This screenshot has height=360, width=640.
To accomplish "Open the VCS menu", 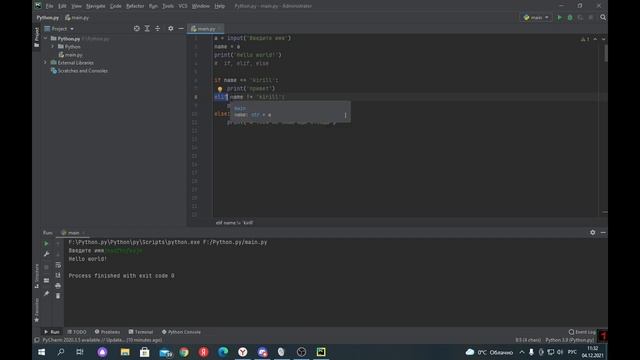I will 183,6.
